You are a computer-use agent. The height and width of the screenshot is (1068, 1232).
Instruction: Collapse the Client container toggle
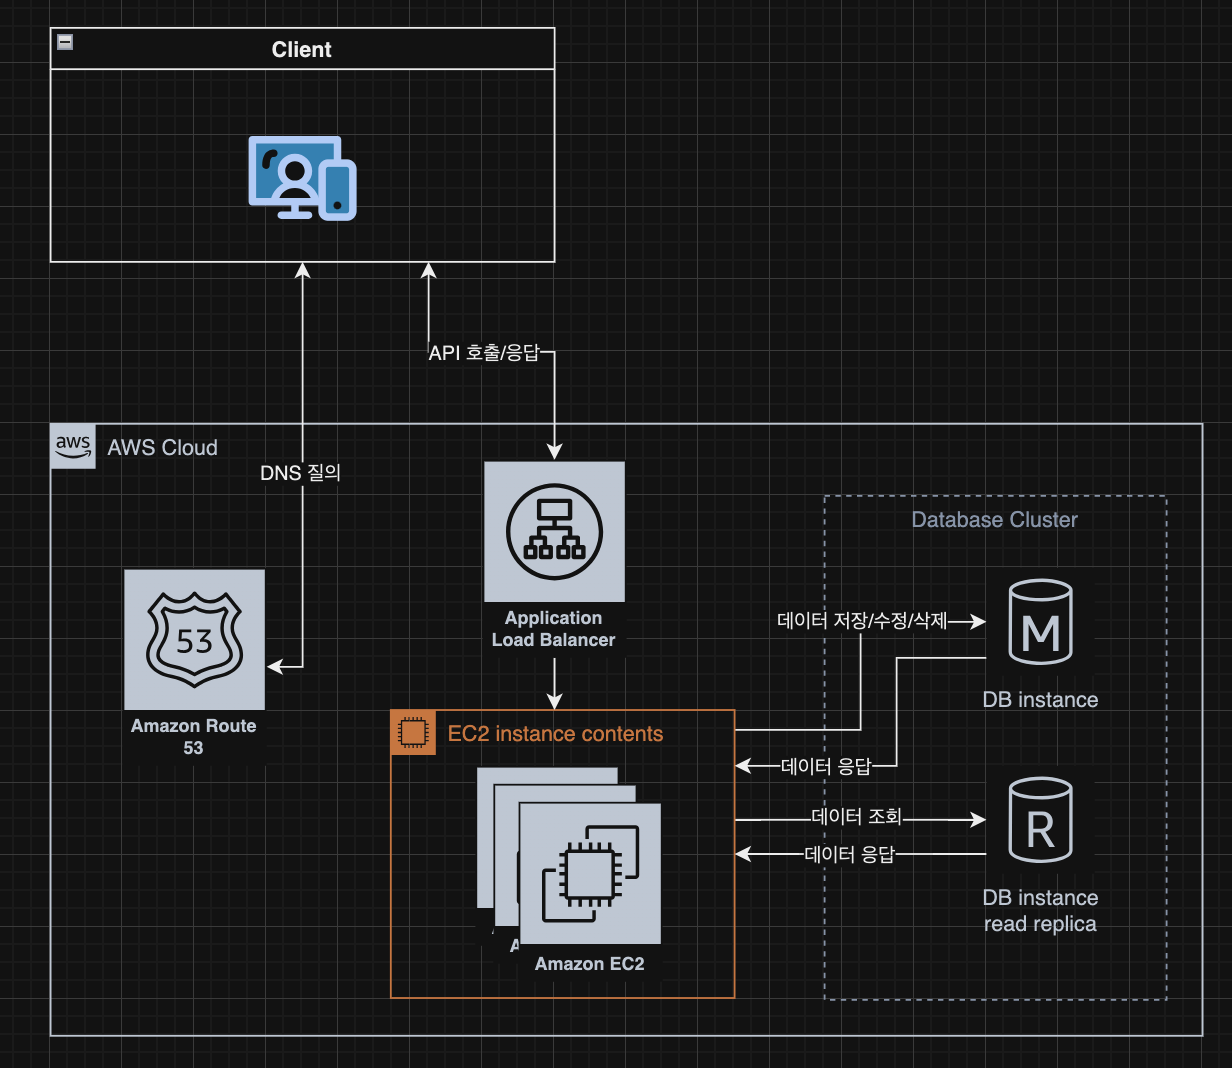point(65,41)
